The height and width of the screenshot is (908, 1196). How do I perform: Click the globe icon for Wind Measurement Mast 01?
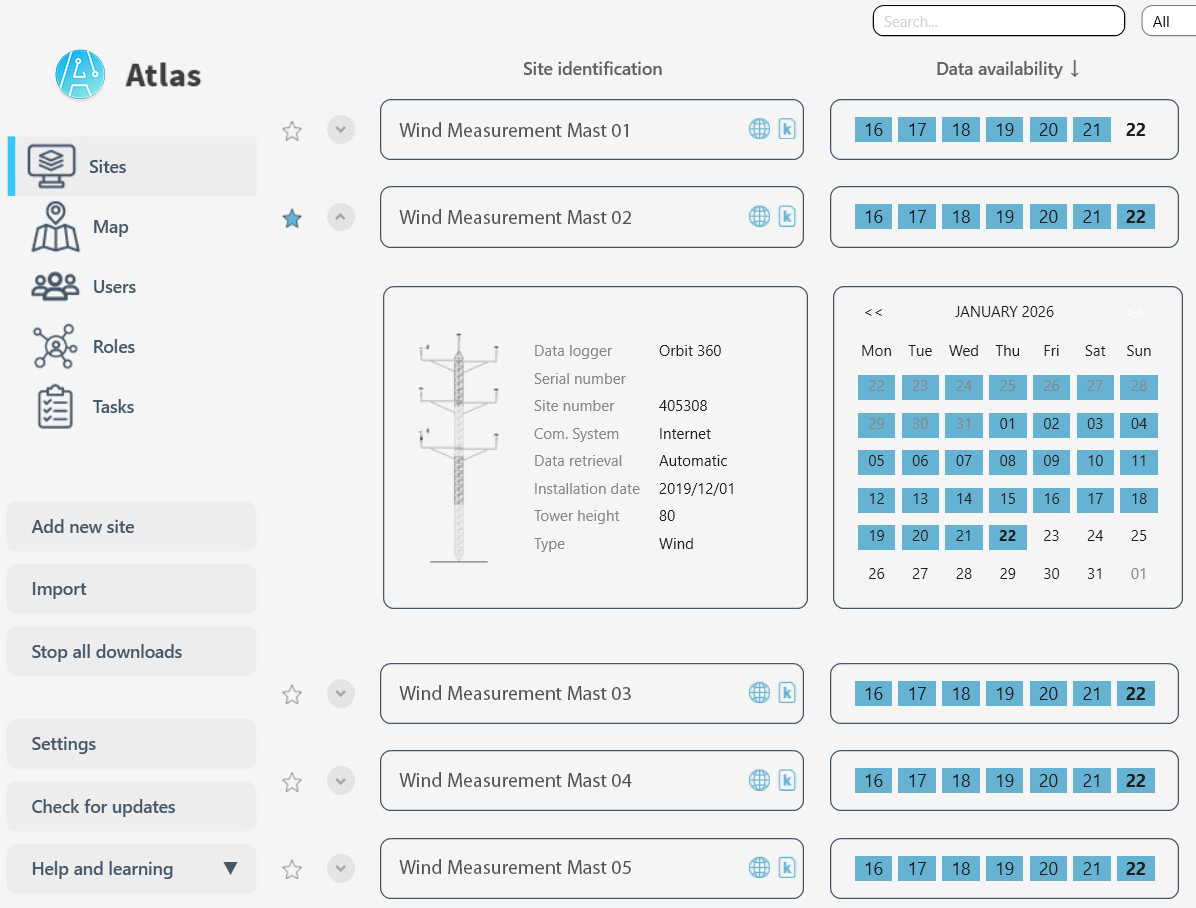pos(759,129)
